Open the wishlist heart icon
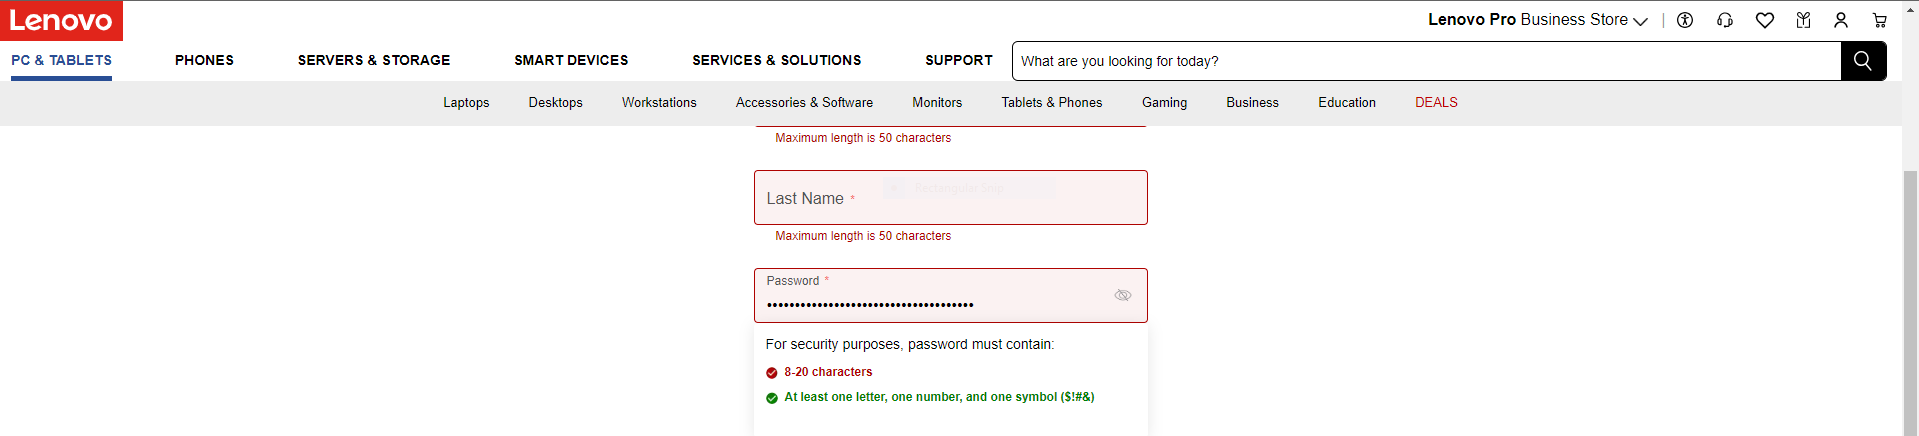The height and width of the screenshot is (436, 1919). (1765, 20)
